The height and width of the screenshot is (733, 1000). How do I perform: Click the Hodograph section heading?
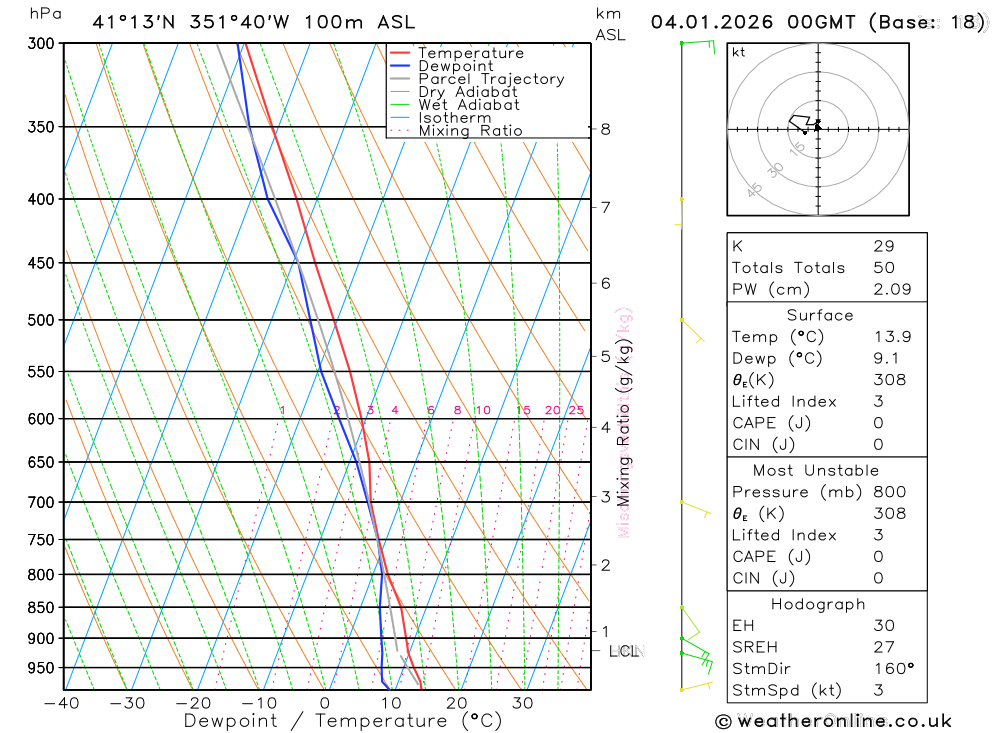(818, 605)
